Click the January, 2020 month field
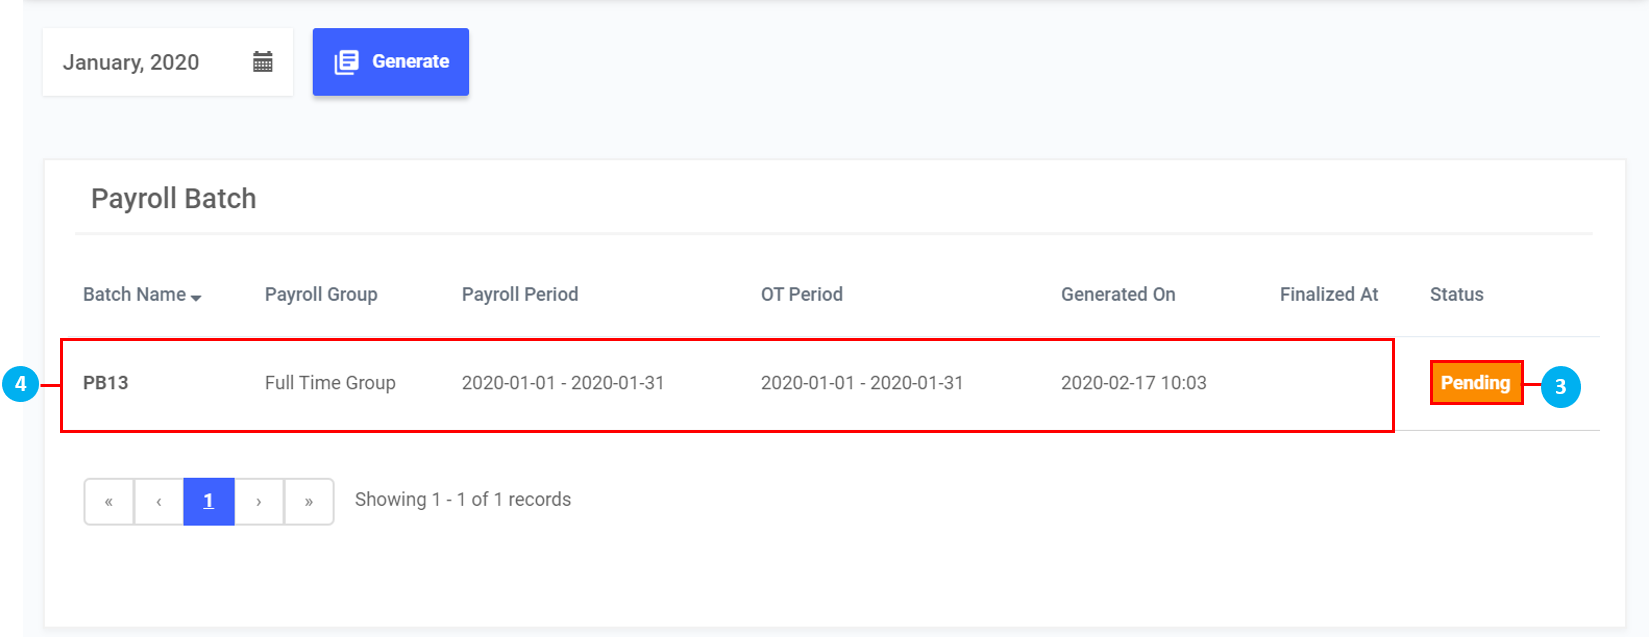The height and width of the screenshot is (637, 1649). click(131, 62)
